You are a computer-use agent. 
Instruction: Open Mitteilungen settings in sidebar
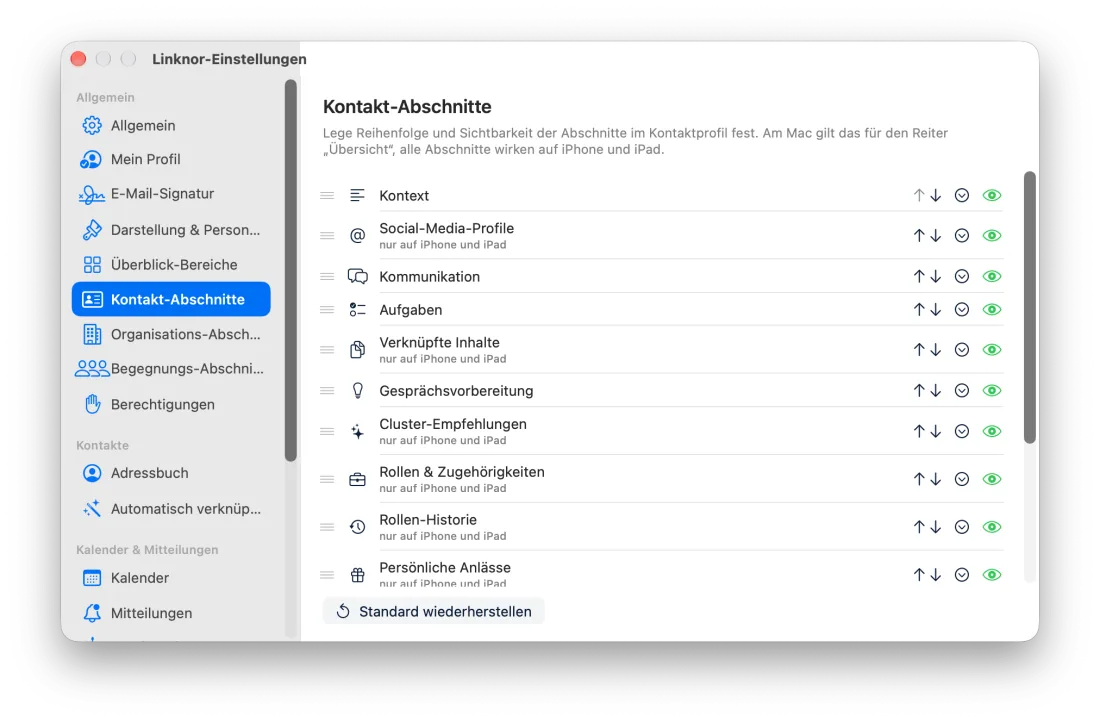point(171,613)
